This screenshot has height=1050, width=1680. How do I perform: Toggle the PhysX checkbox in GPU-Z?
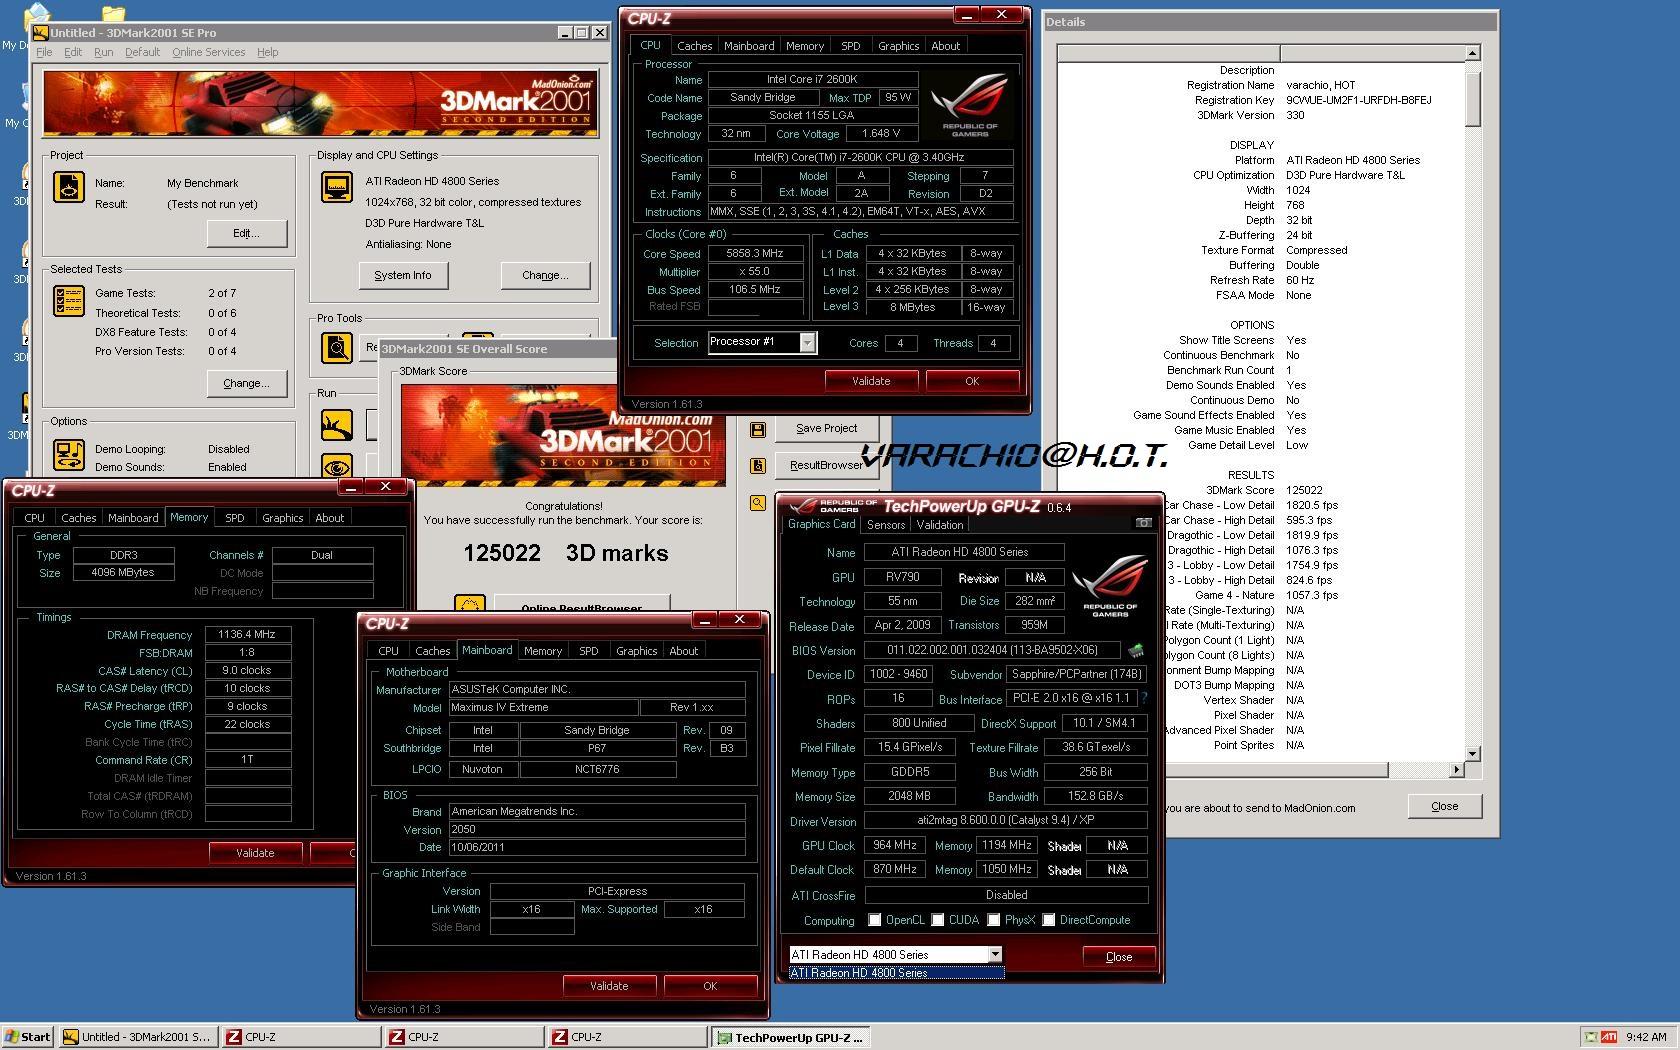pos(994,920)
